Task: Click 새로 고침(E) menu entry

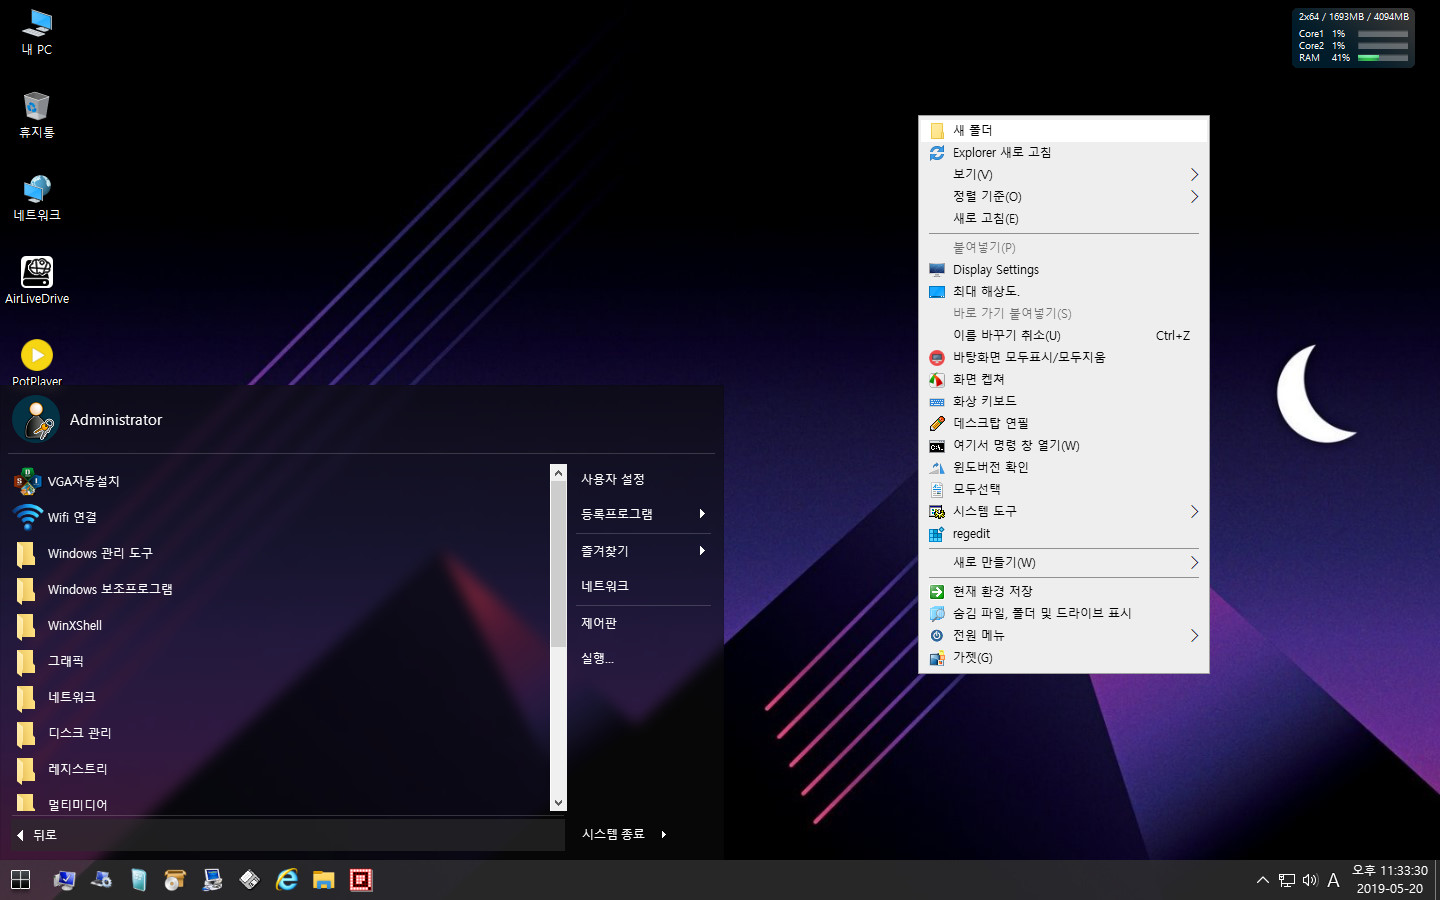Action: (1064, 218)
